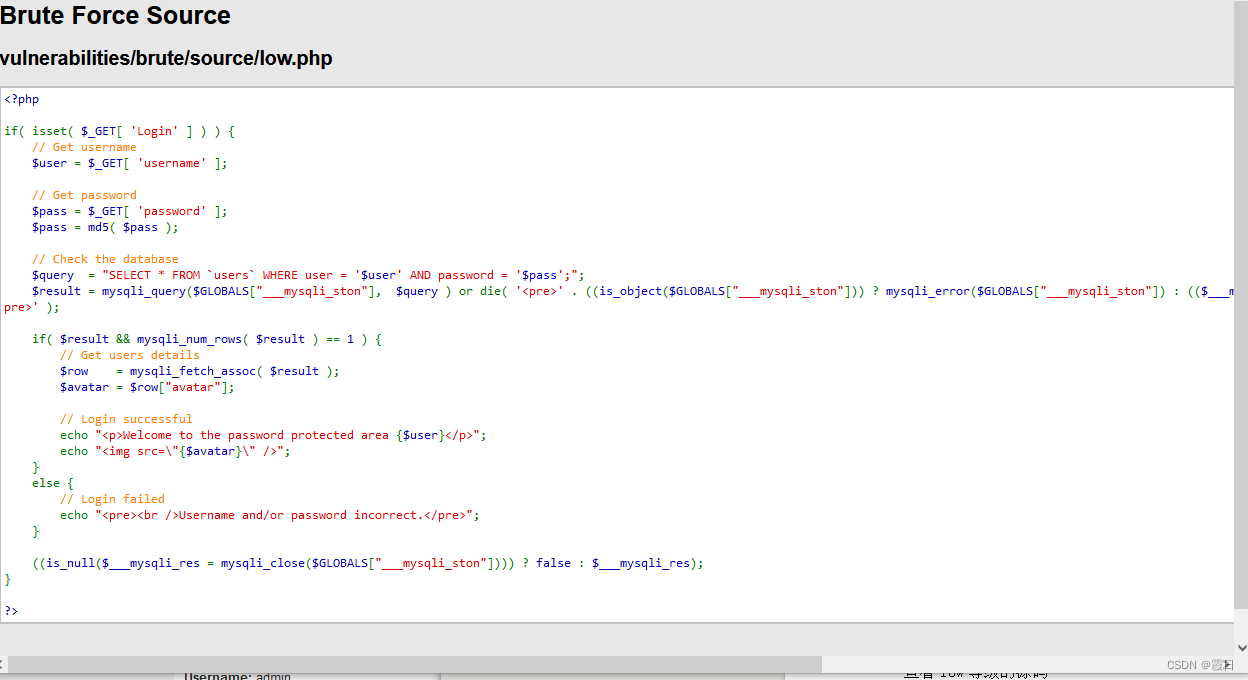Click the Username and/or password incorrect echo line
This screenshot has width=1248, height=680.
(270, 515)
